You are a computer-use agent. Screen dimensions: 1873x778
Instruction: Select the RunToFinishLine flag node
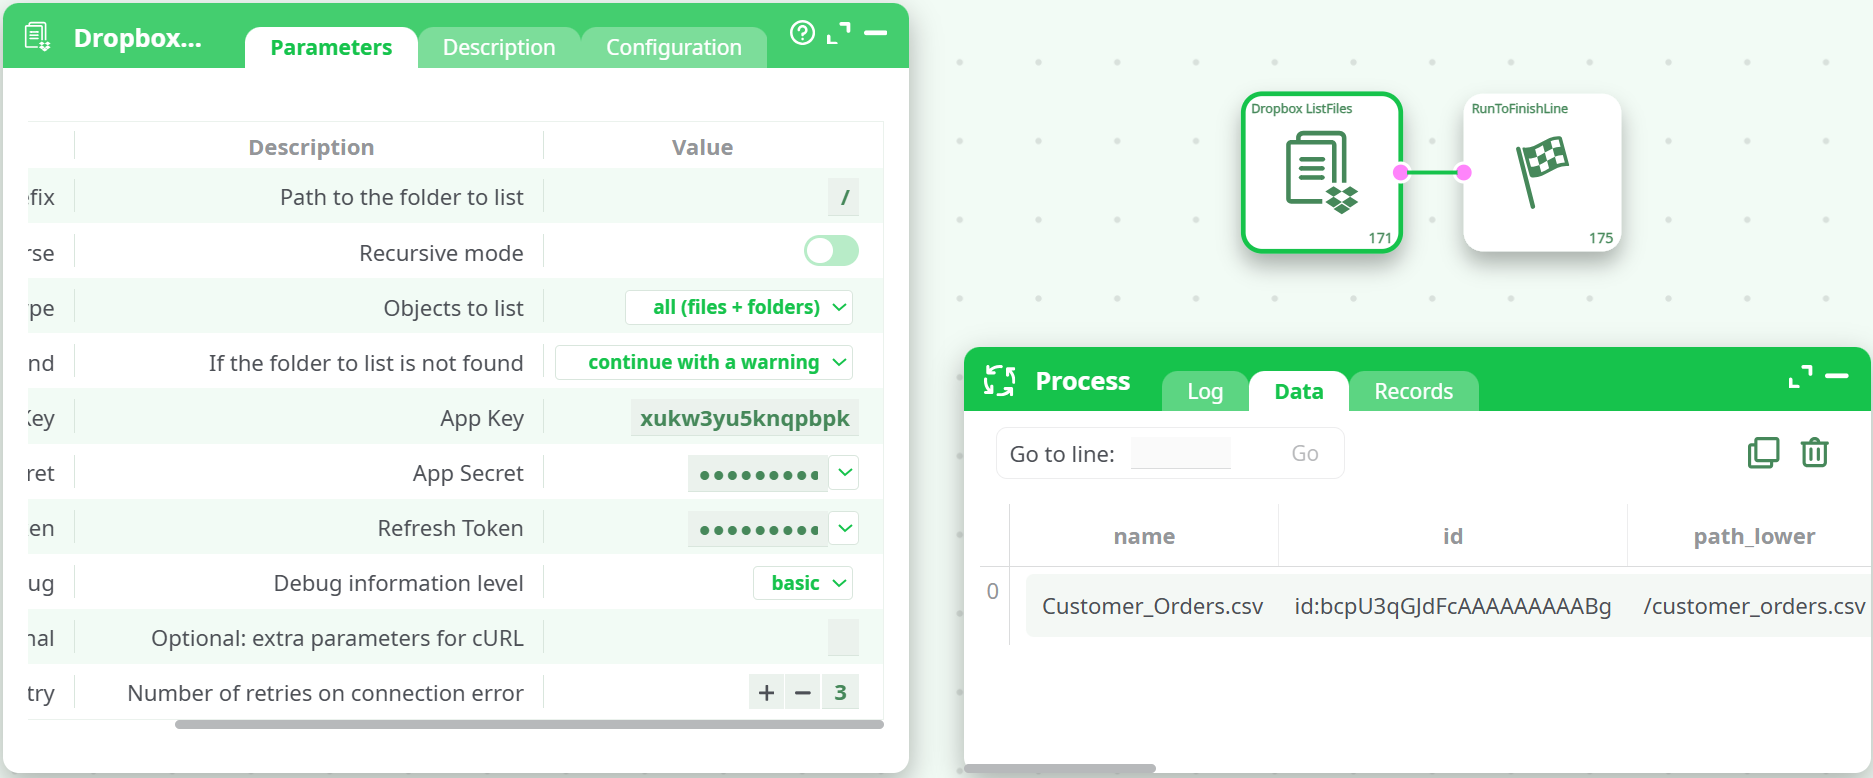1541,173
